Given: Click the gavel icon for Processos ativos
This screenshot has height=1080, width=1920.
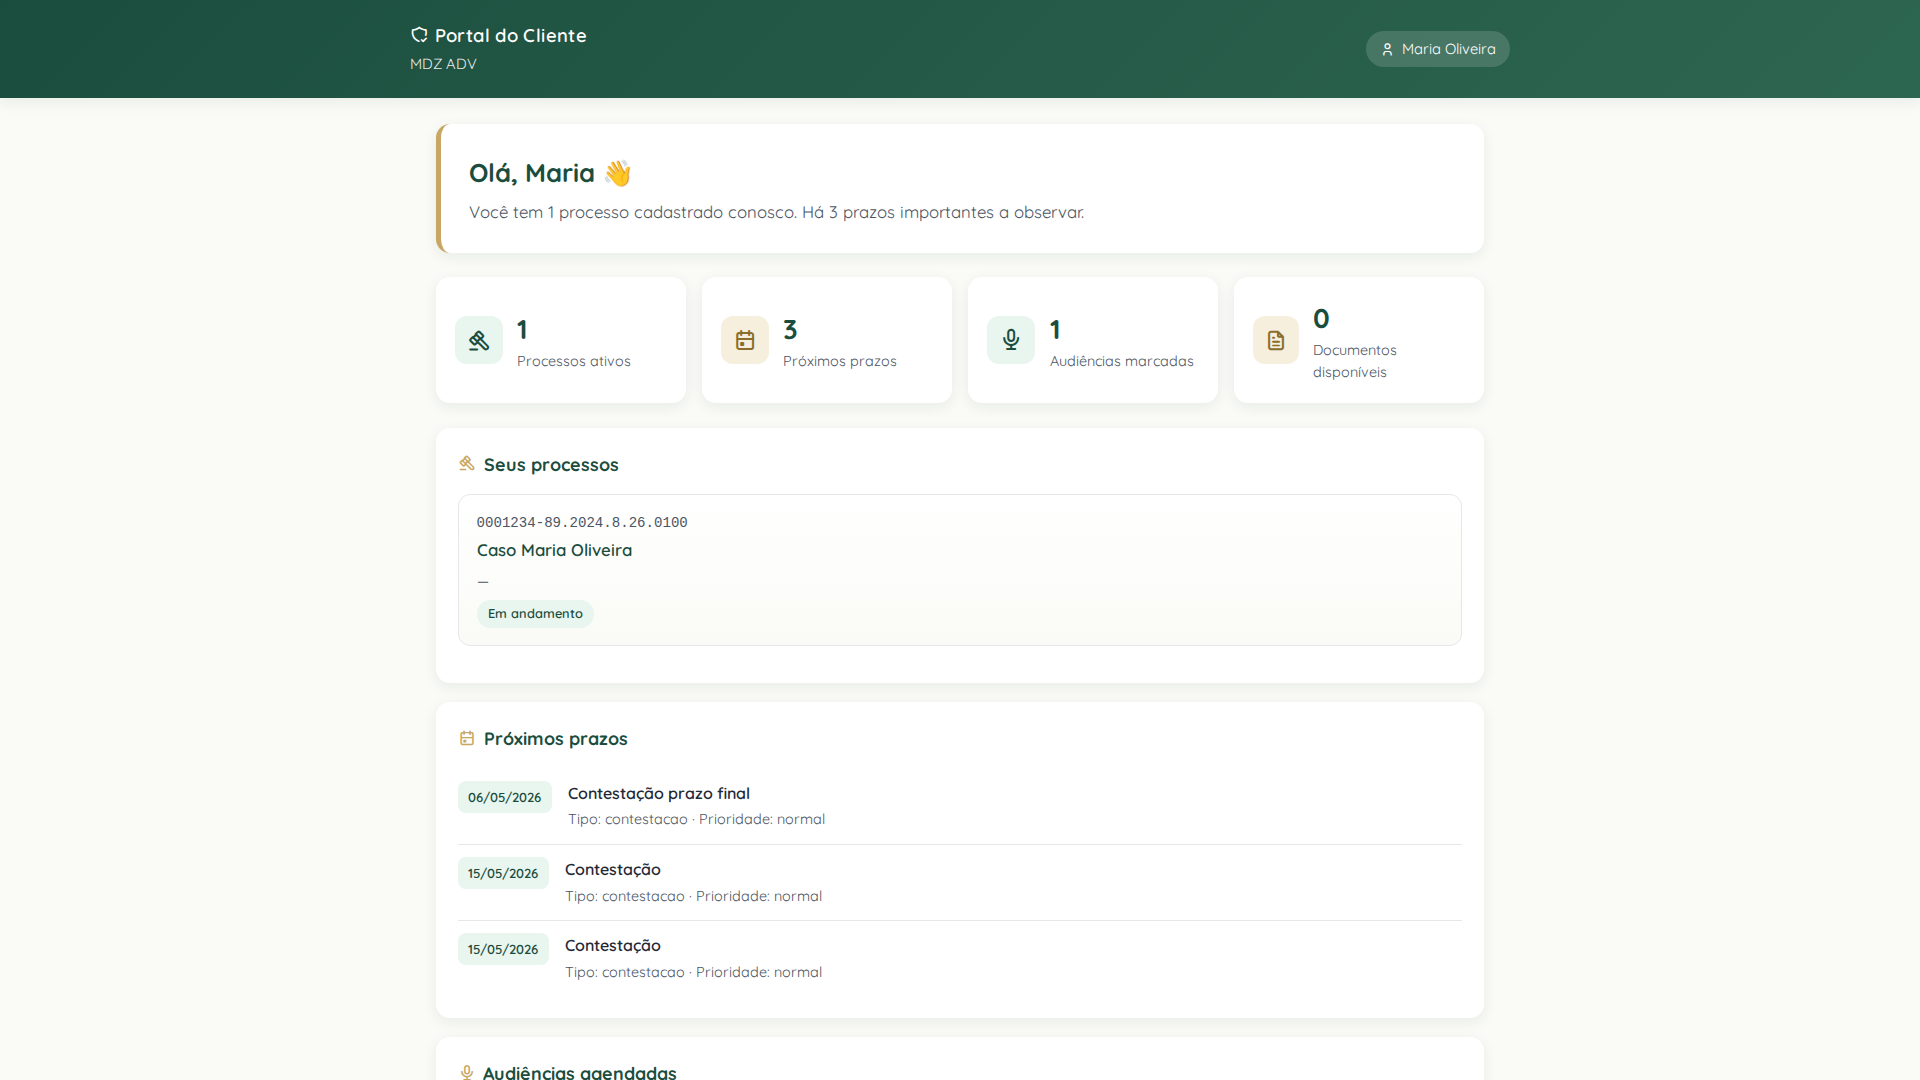Looking at the screenshot, I should coord(479,340).
